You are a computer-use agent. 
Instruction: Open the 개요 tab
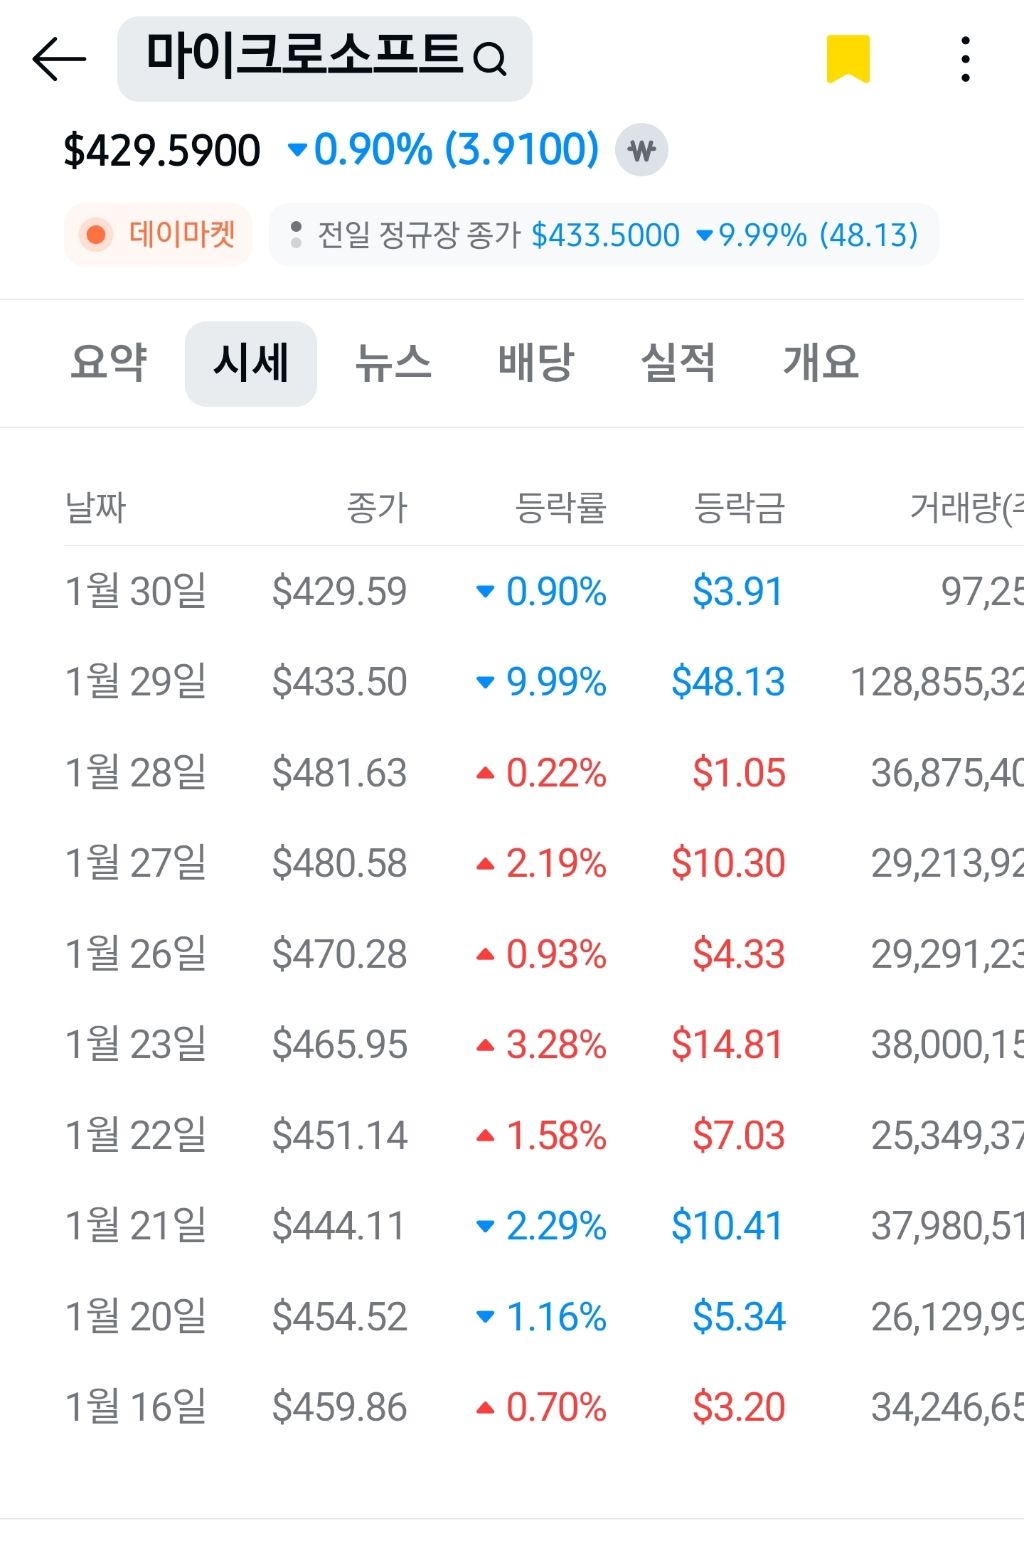pyautogui.click(x=821, y=363)
